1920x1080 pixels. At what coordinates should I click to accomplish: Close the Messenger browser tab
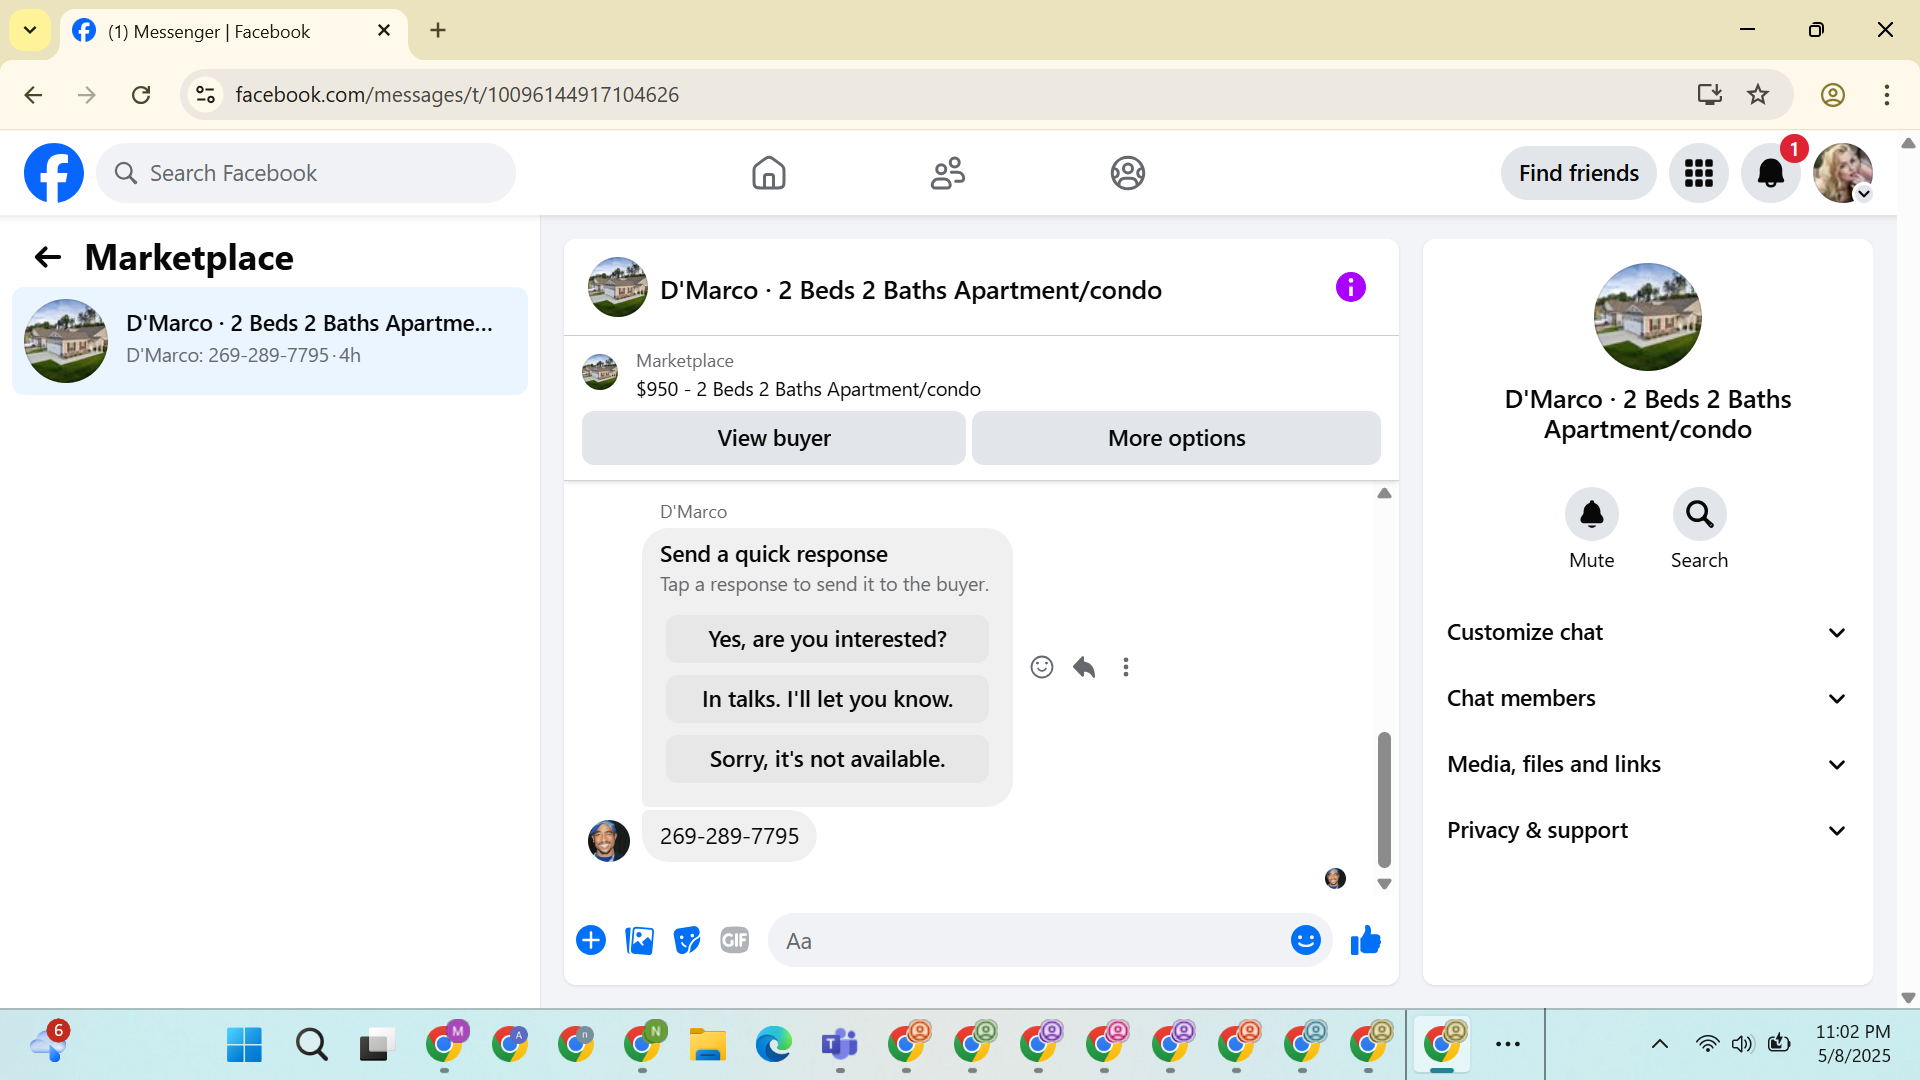(x=384, y=31)
